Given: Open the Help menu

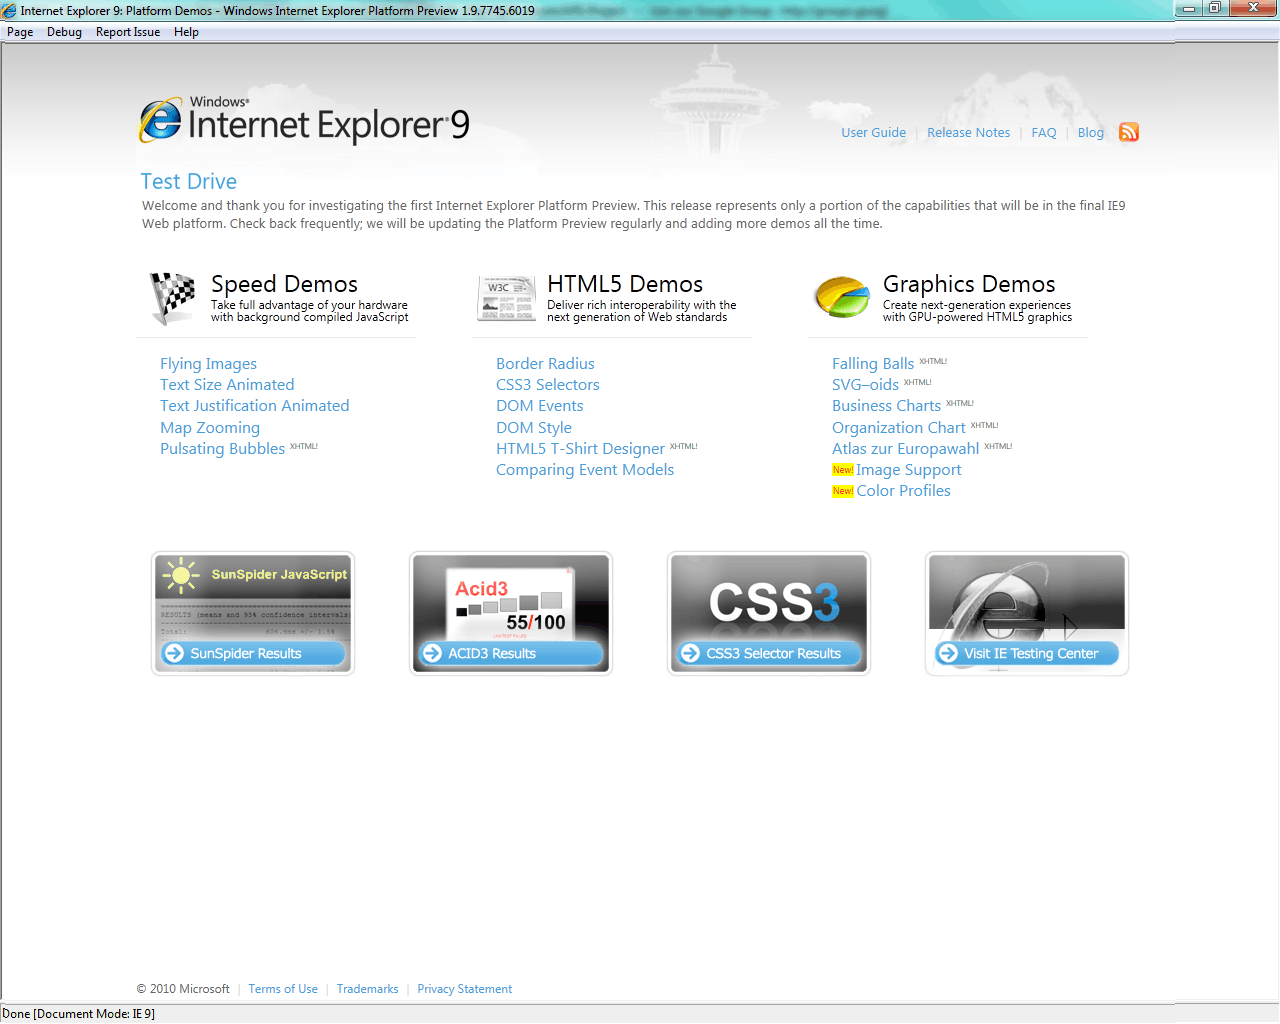Looking at the screenshot, I should [186, 32].
